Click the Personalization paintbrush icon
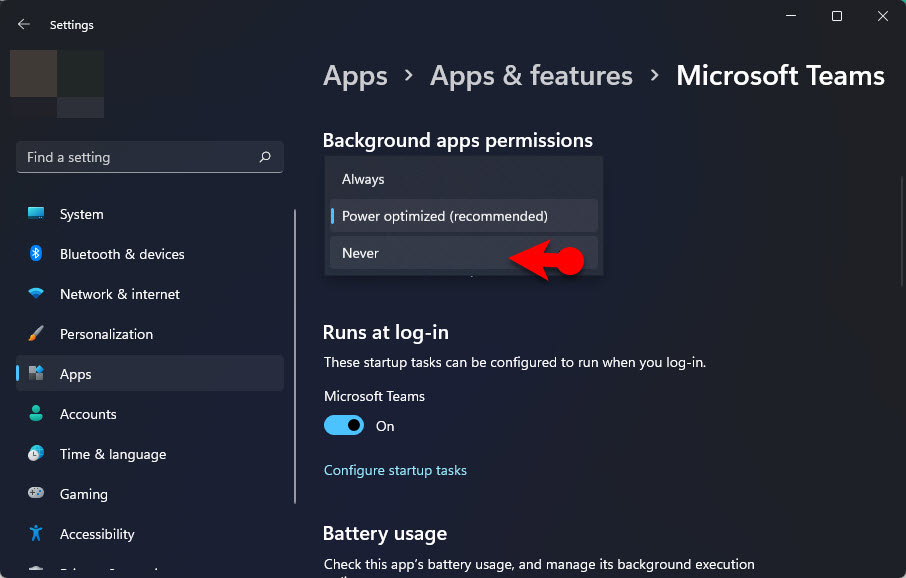 point(36,334)
